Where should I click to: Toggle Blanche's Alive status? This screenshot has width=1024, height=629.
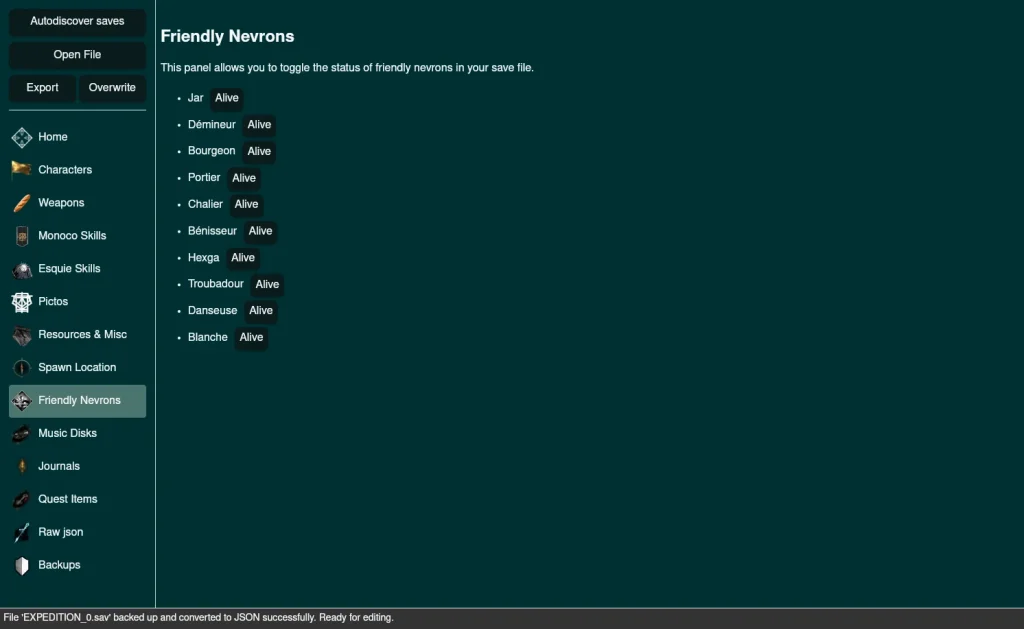[x=251, y=337]
